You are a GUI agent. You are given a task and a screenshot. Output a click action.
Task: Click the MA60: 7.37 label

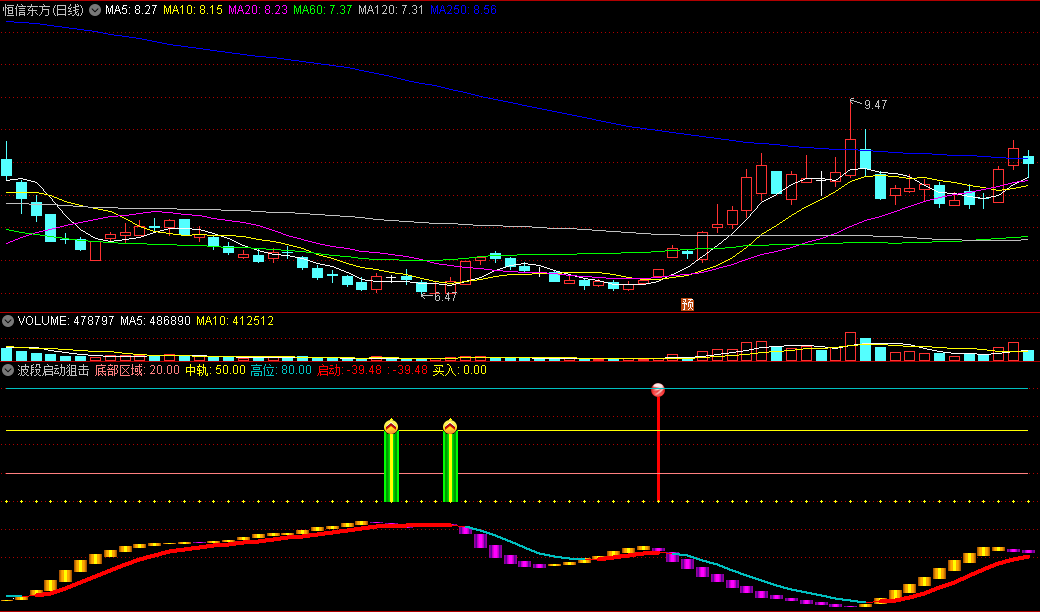[x=323, y=10]
